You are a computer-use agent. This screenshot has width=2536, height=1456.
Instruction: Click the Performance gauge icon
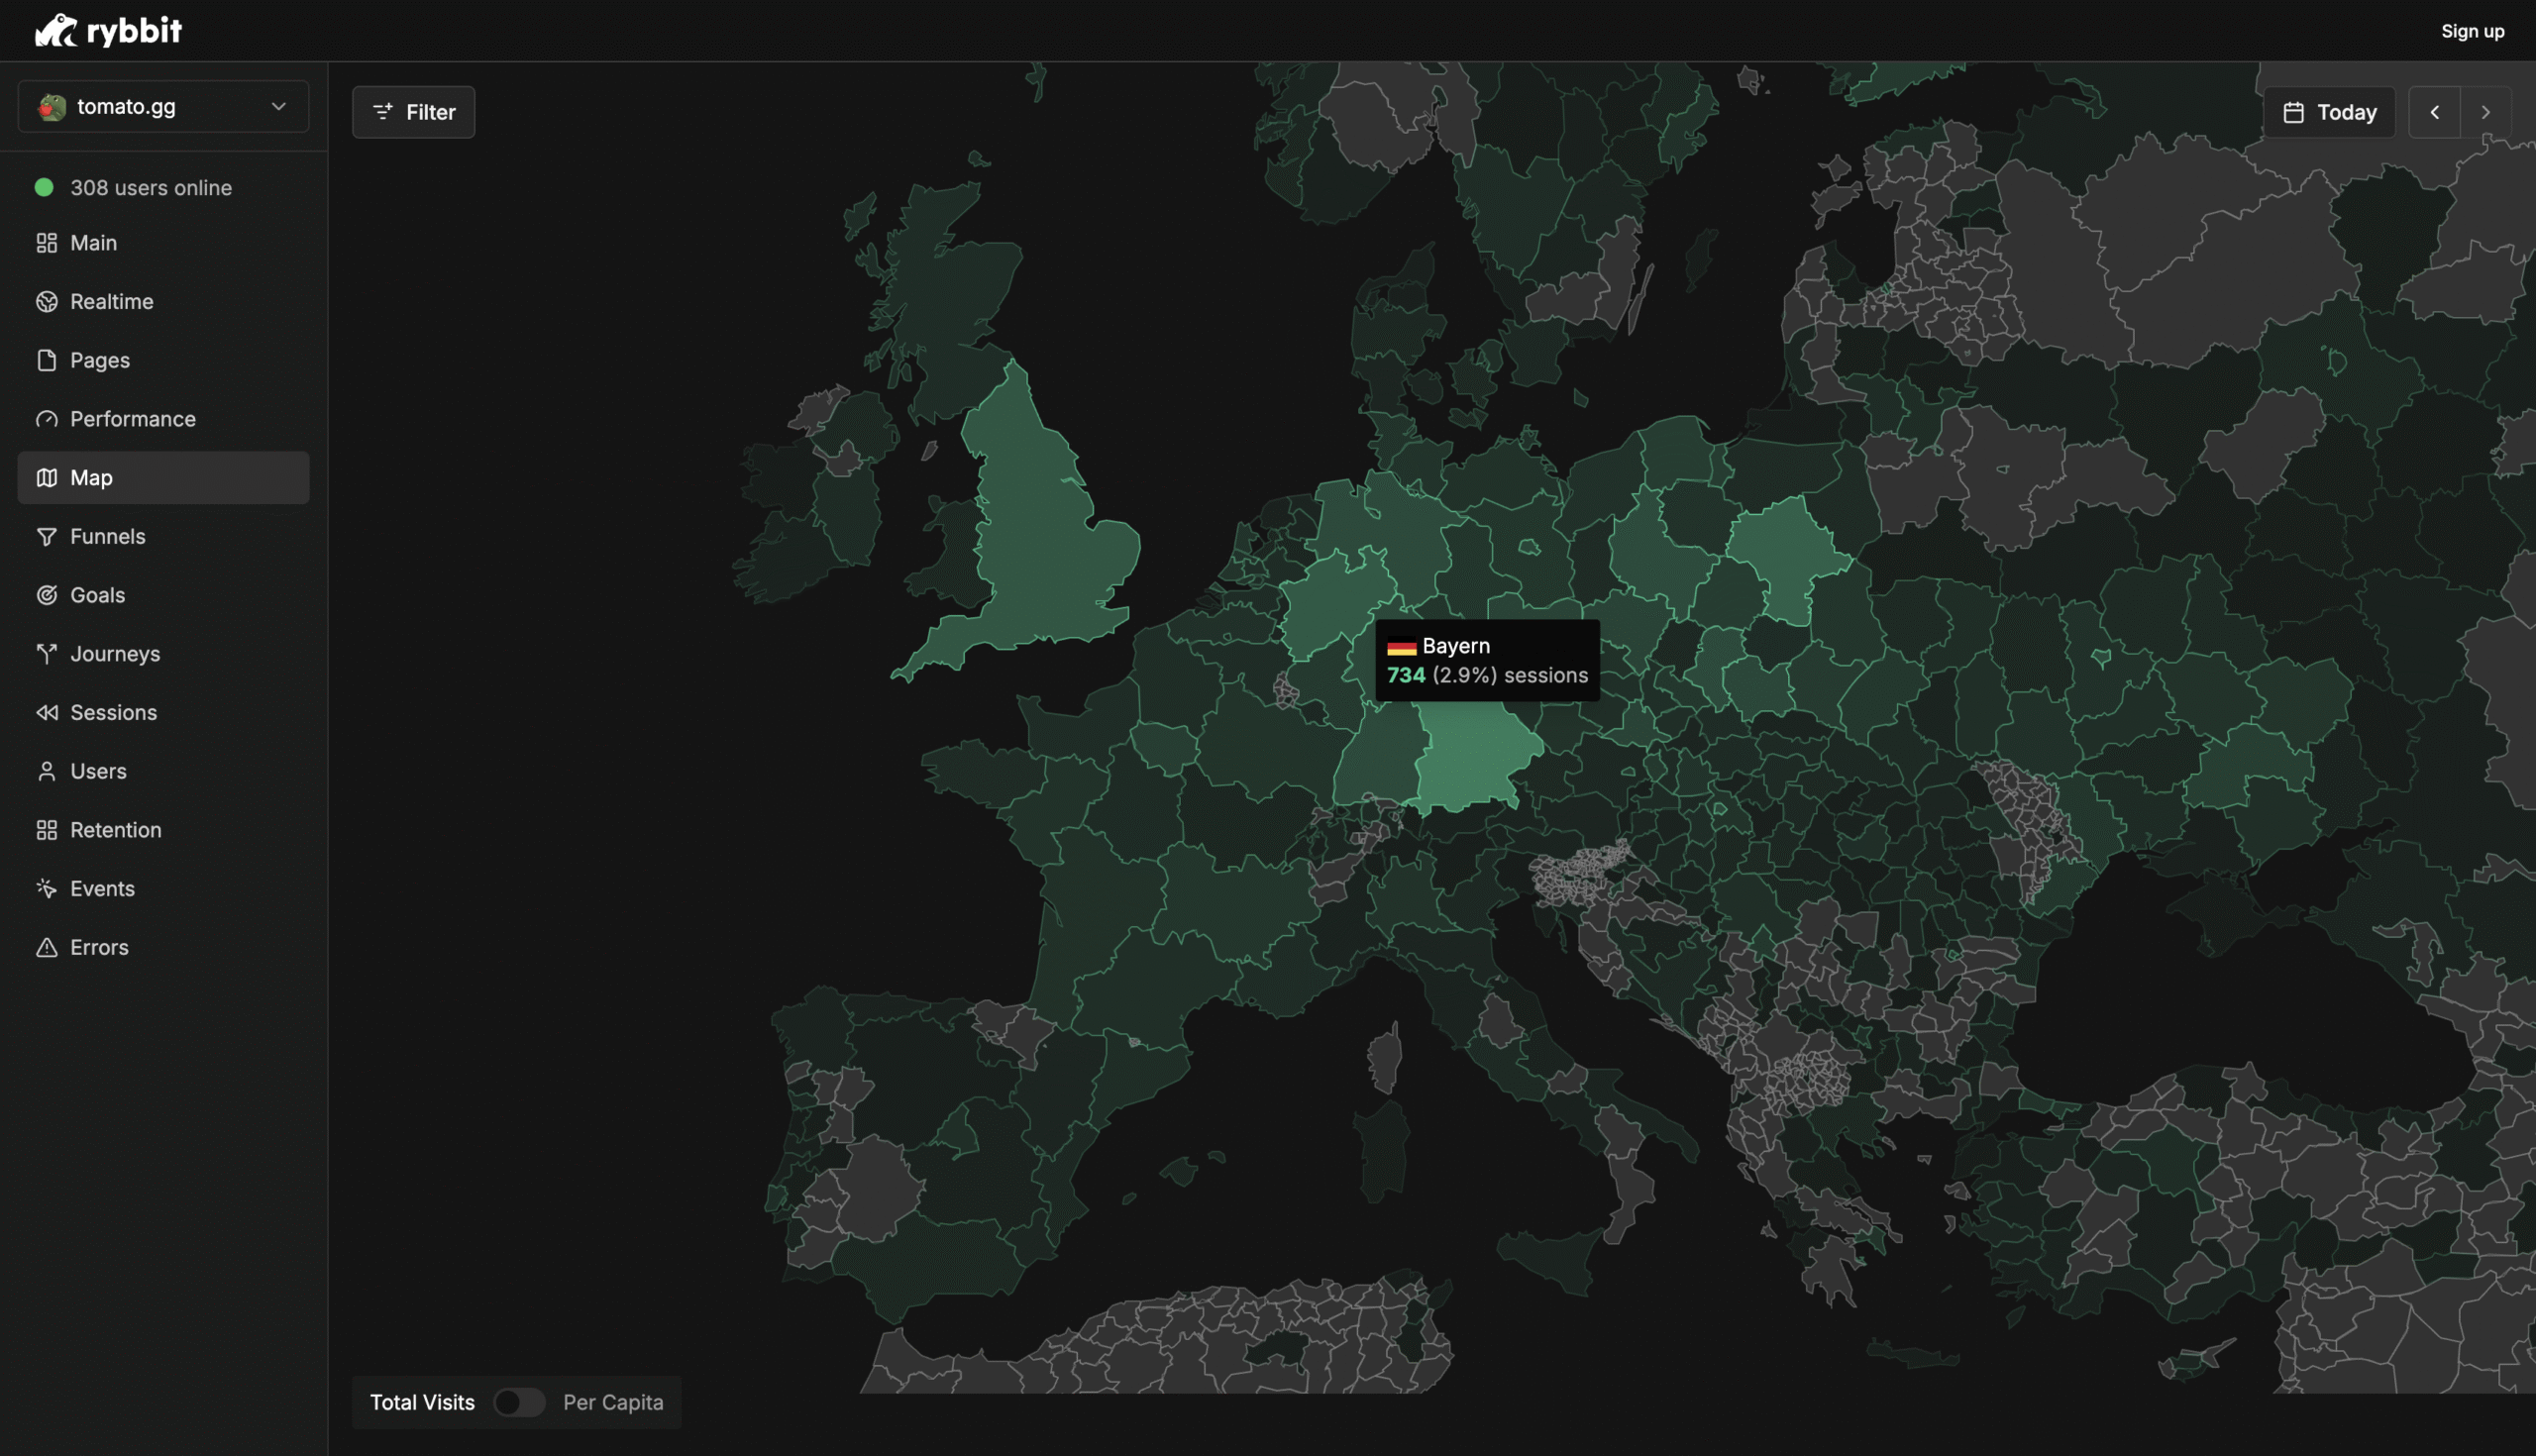(46, 419)
